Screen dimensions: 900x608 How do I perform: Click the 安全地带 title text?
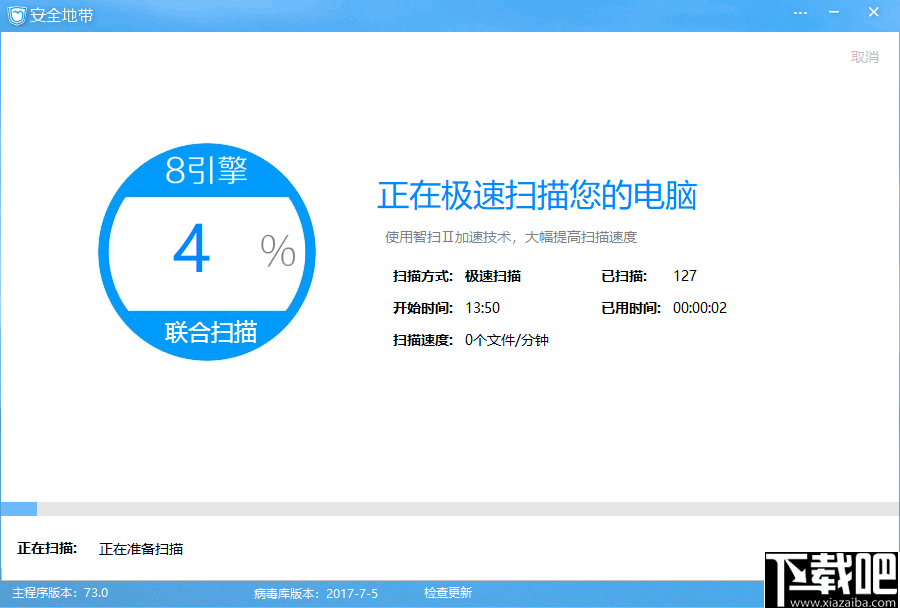coord(62,16)
